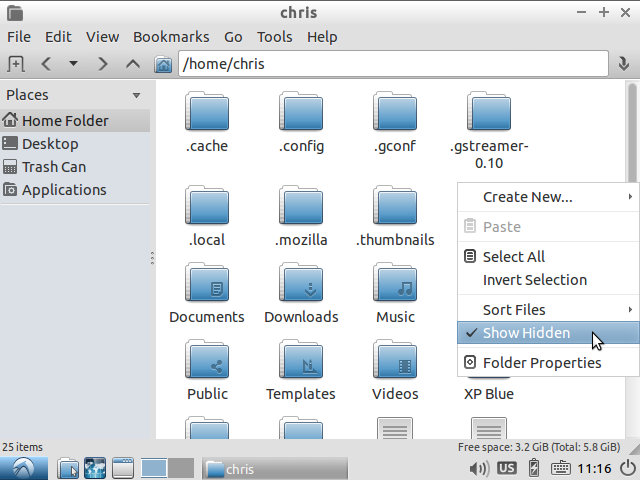Viewport: 640px width, 480px height.
Task: Open the Bookmarks menu
Action: [x=171, y=37]
